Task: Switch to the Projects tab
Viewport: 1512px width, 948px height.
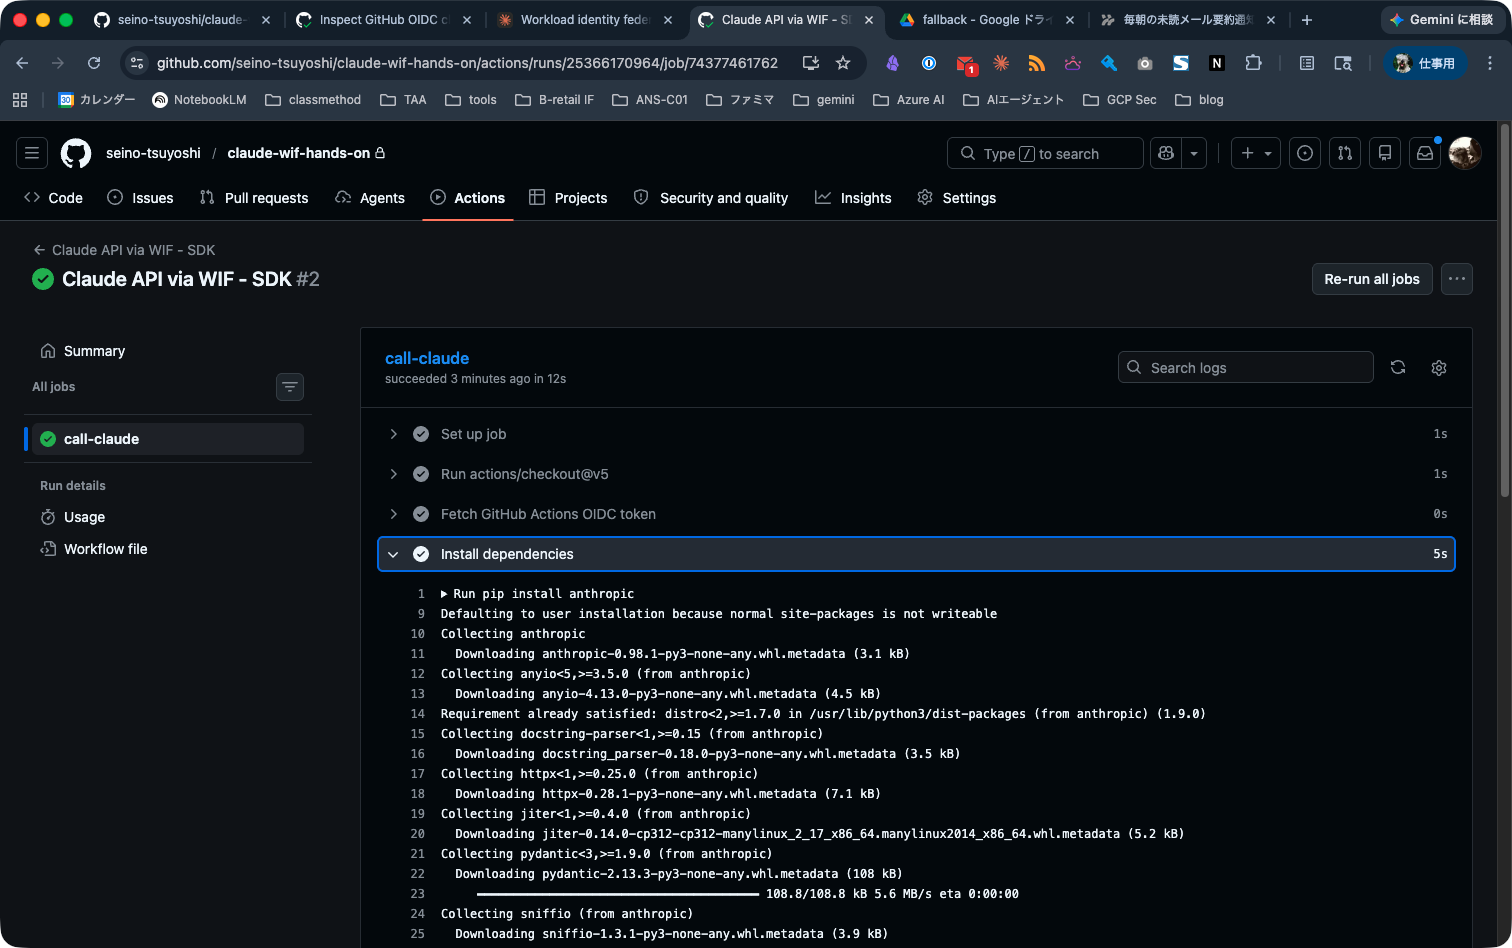Action: tap(568, 198)
